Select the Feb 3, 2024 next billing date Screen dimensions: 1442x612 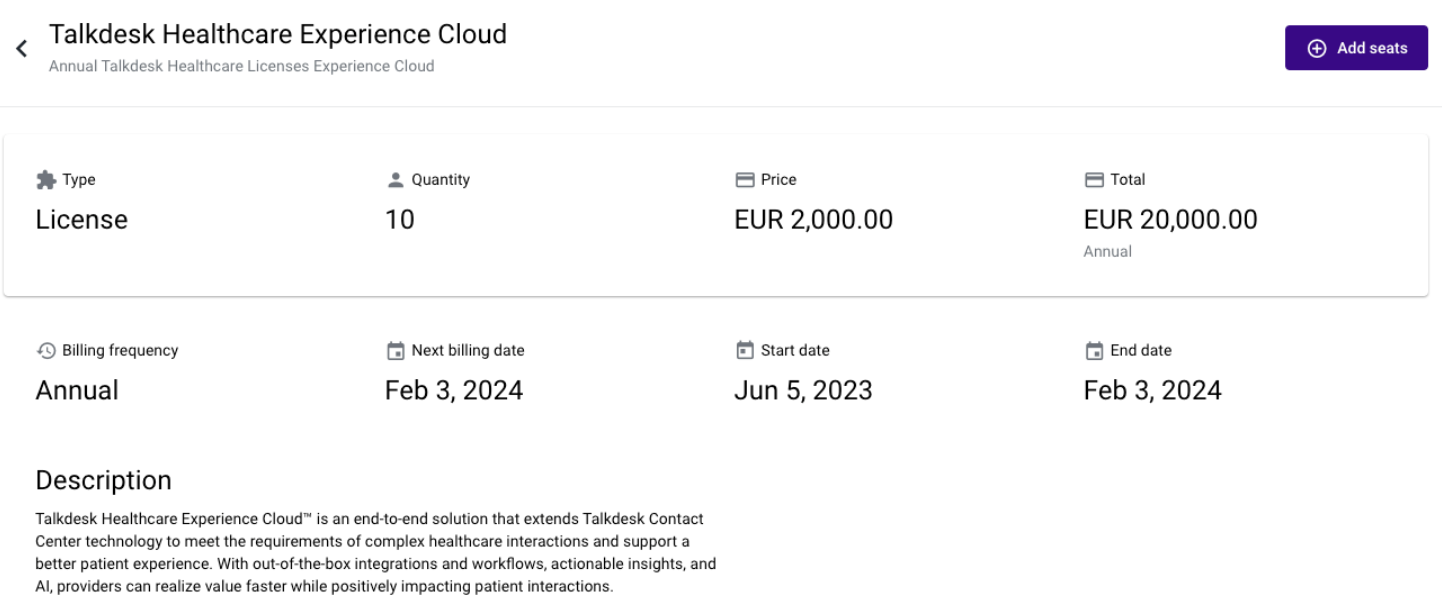454,389
